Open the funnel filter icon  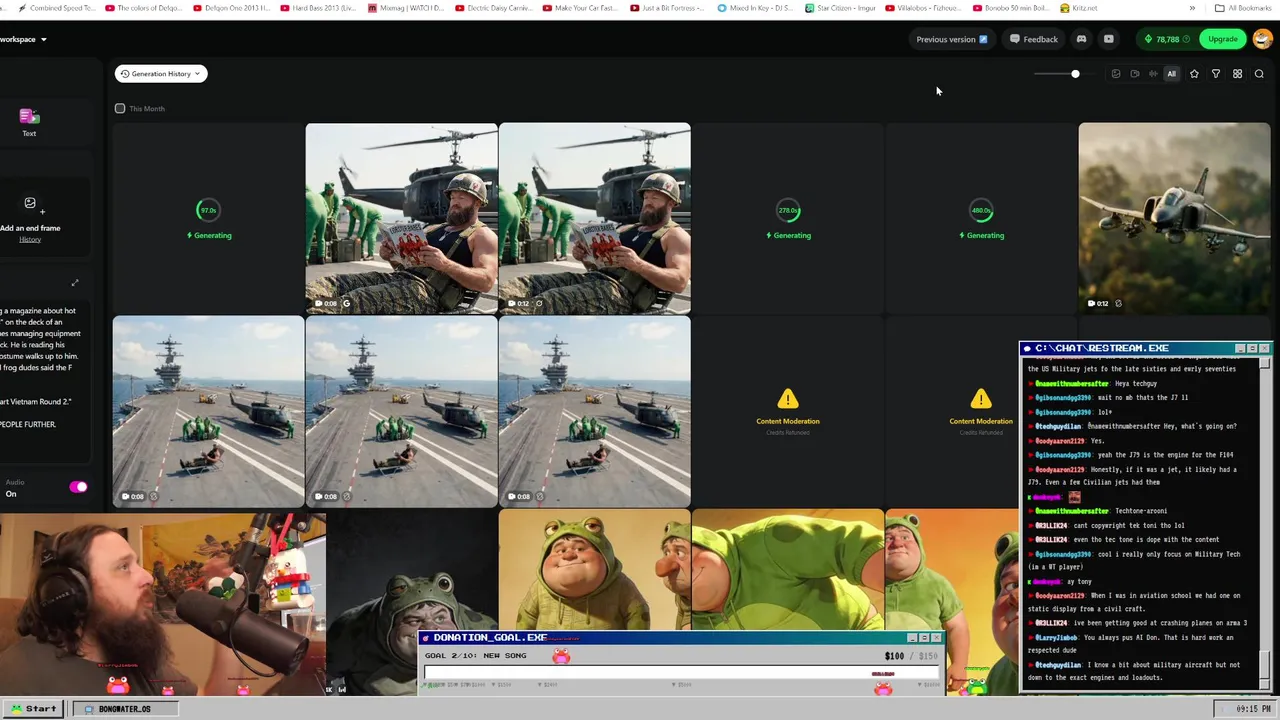click(x=1216, y=74)
